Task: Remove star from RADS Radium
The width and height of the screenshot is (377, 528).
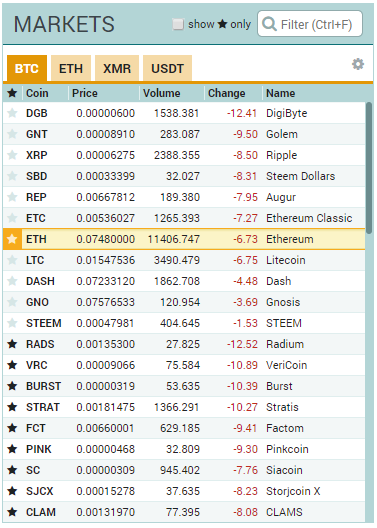Action: point(12,344)
